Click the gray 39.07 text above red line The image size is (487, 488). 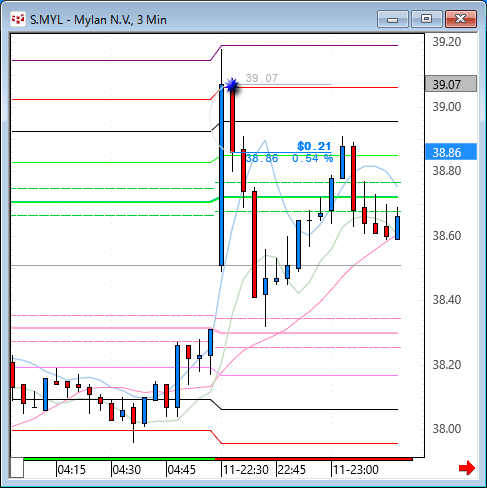262,78
